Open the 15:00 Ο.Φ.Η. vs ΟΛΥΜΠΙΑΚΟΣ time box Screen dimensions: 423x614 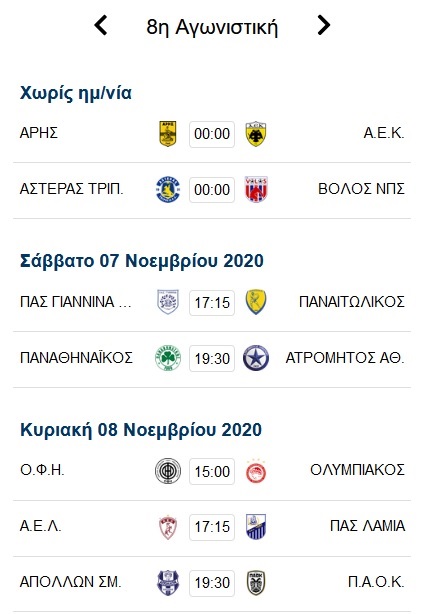coord(212,471)
